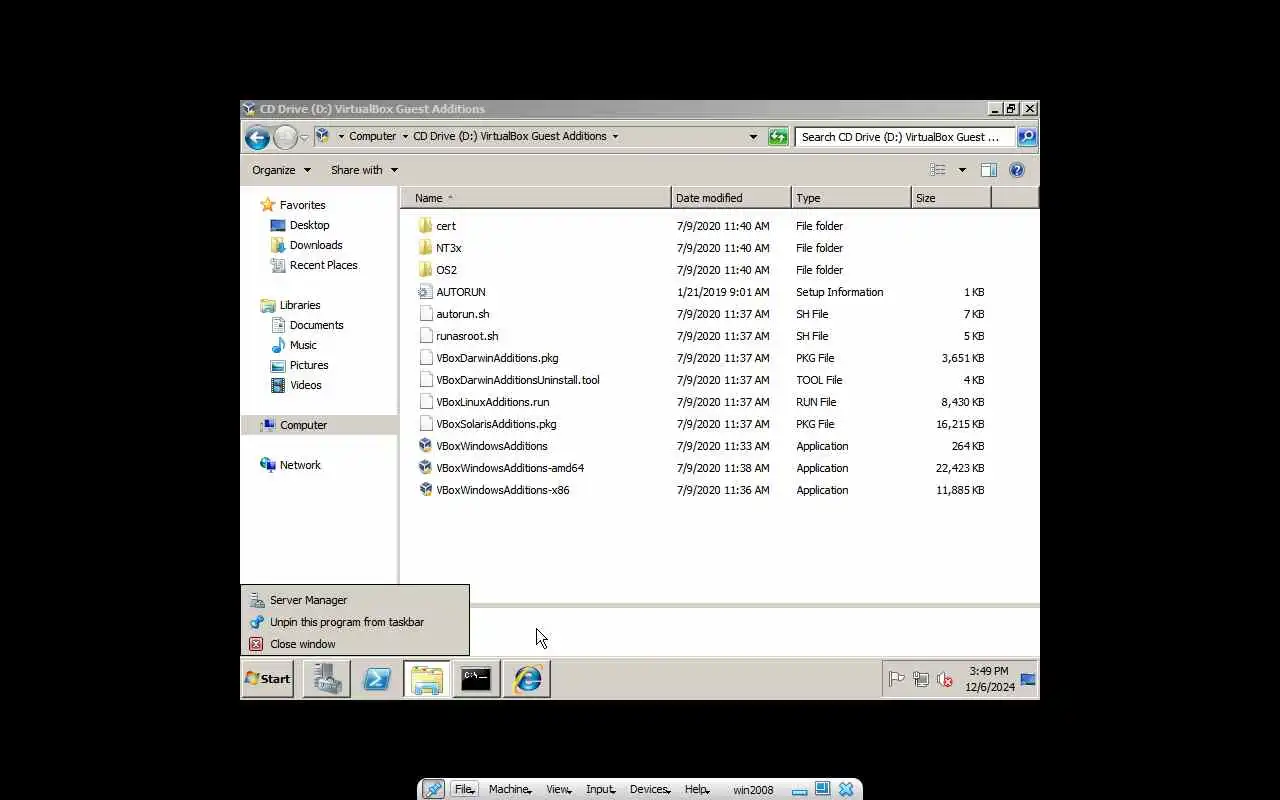The image size is (1280, 800).
Task: Click the network tray icon
Action: point(921,679)
